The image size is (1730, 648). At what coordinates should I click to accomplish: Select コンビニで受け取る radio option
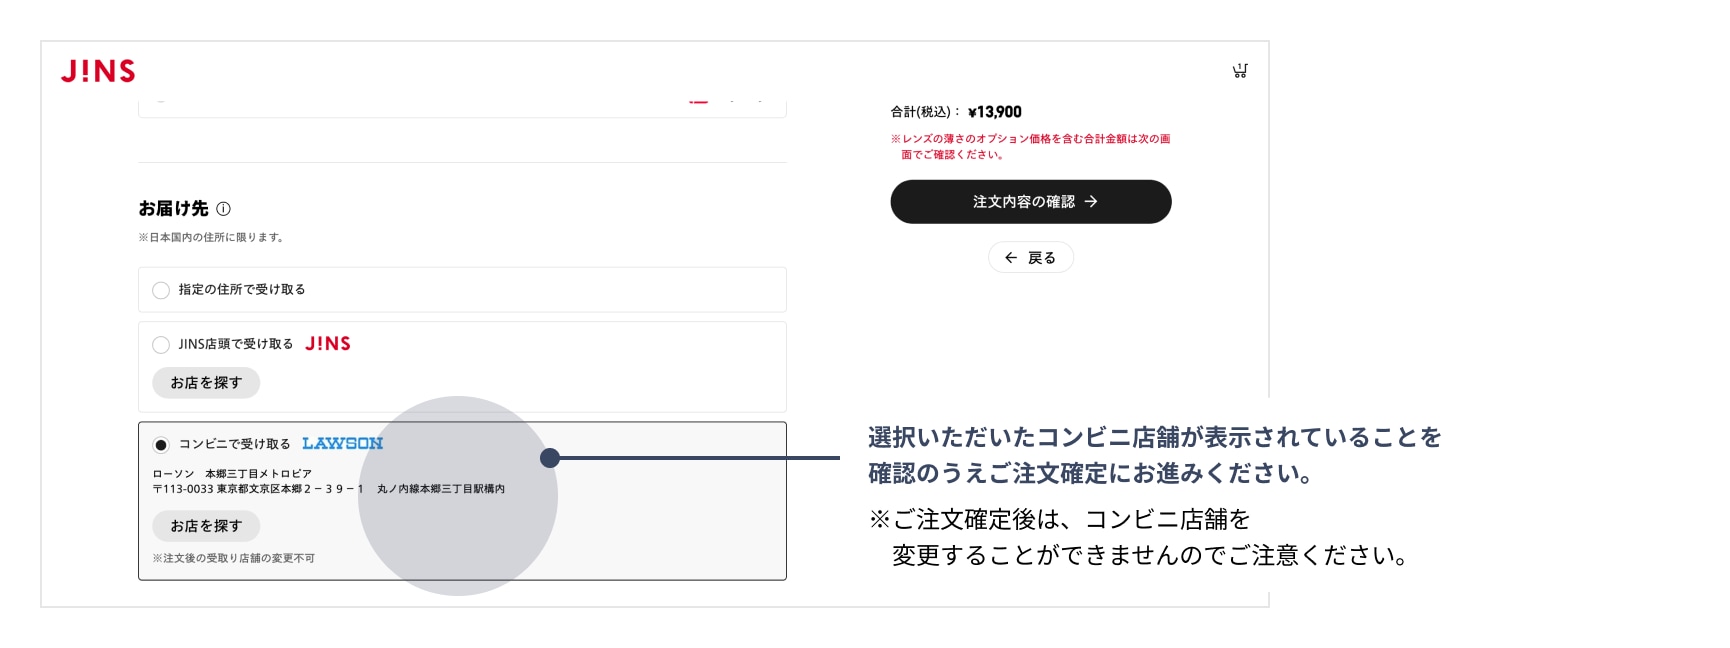coord(161,443)
